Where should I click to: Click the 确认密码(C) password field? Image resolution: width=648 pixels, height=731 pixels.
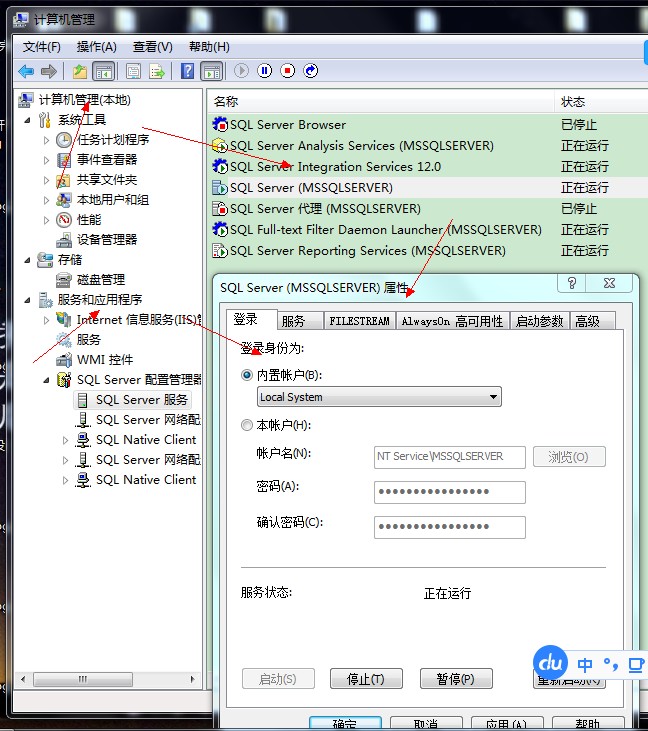click(449, 527)
